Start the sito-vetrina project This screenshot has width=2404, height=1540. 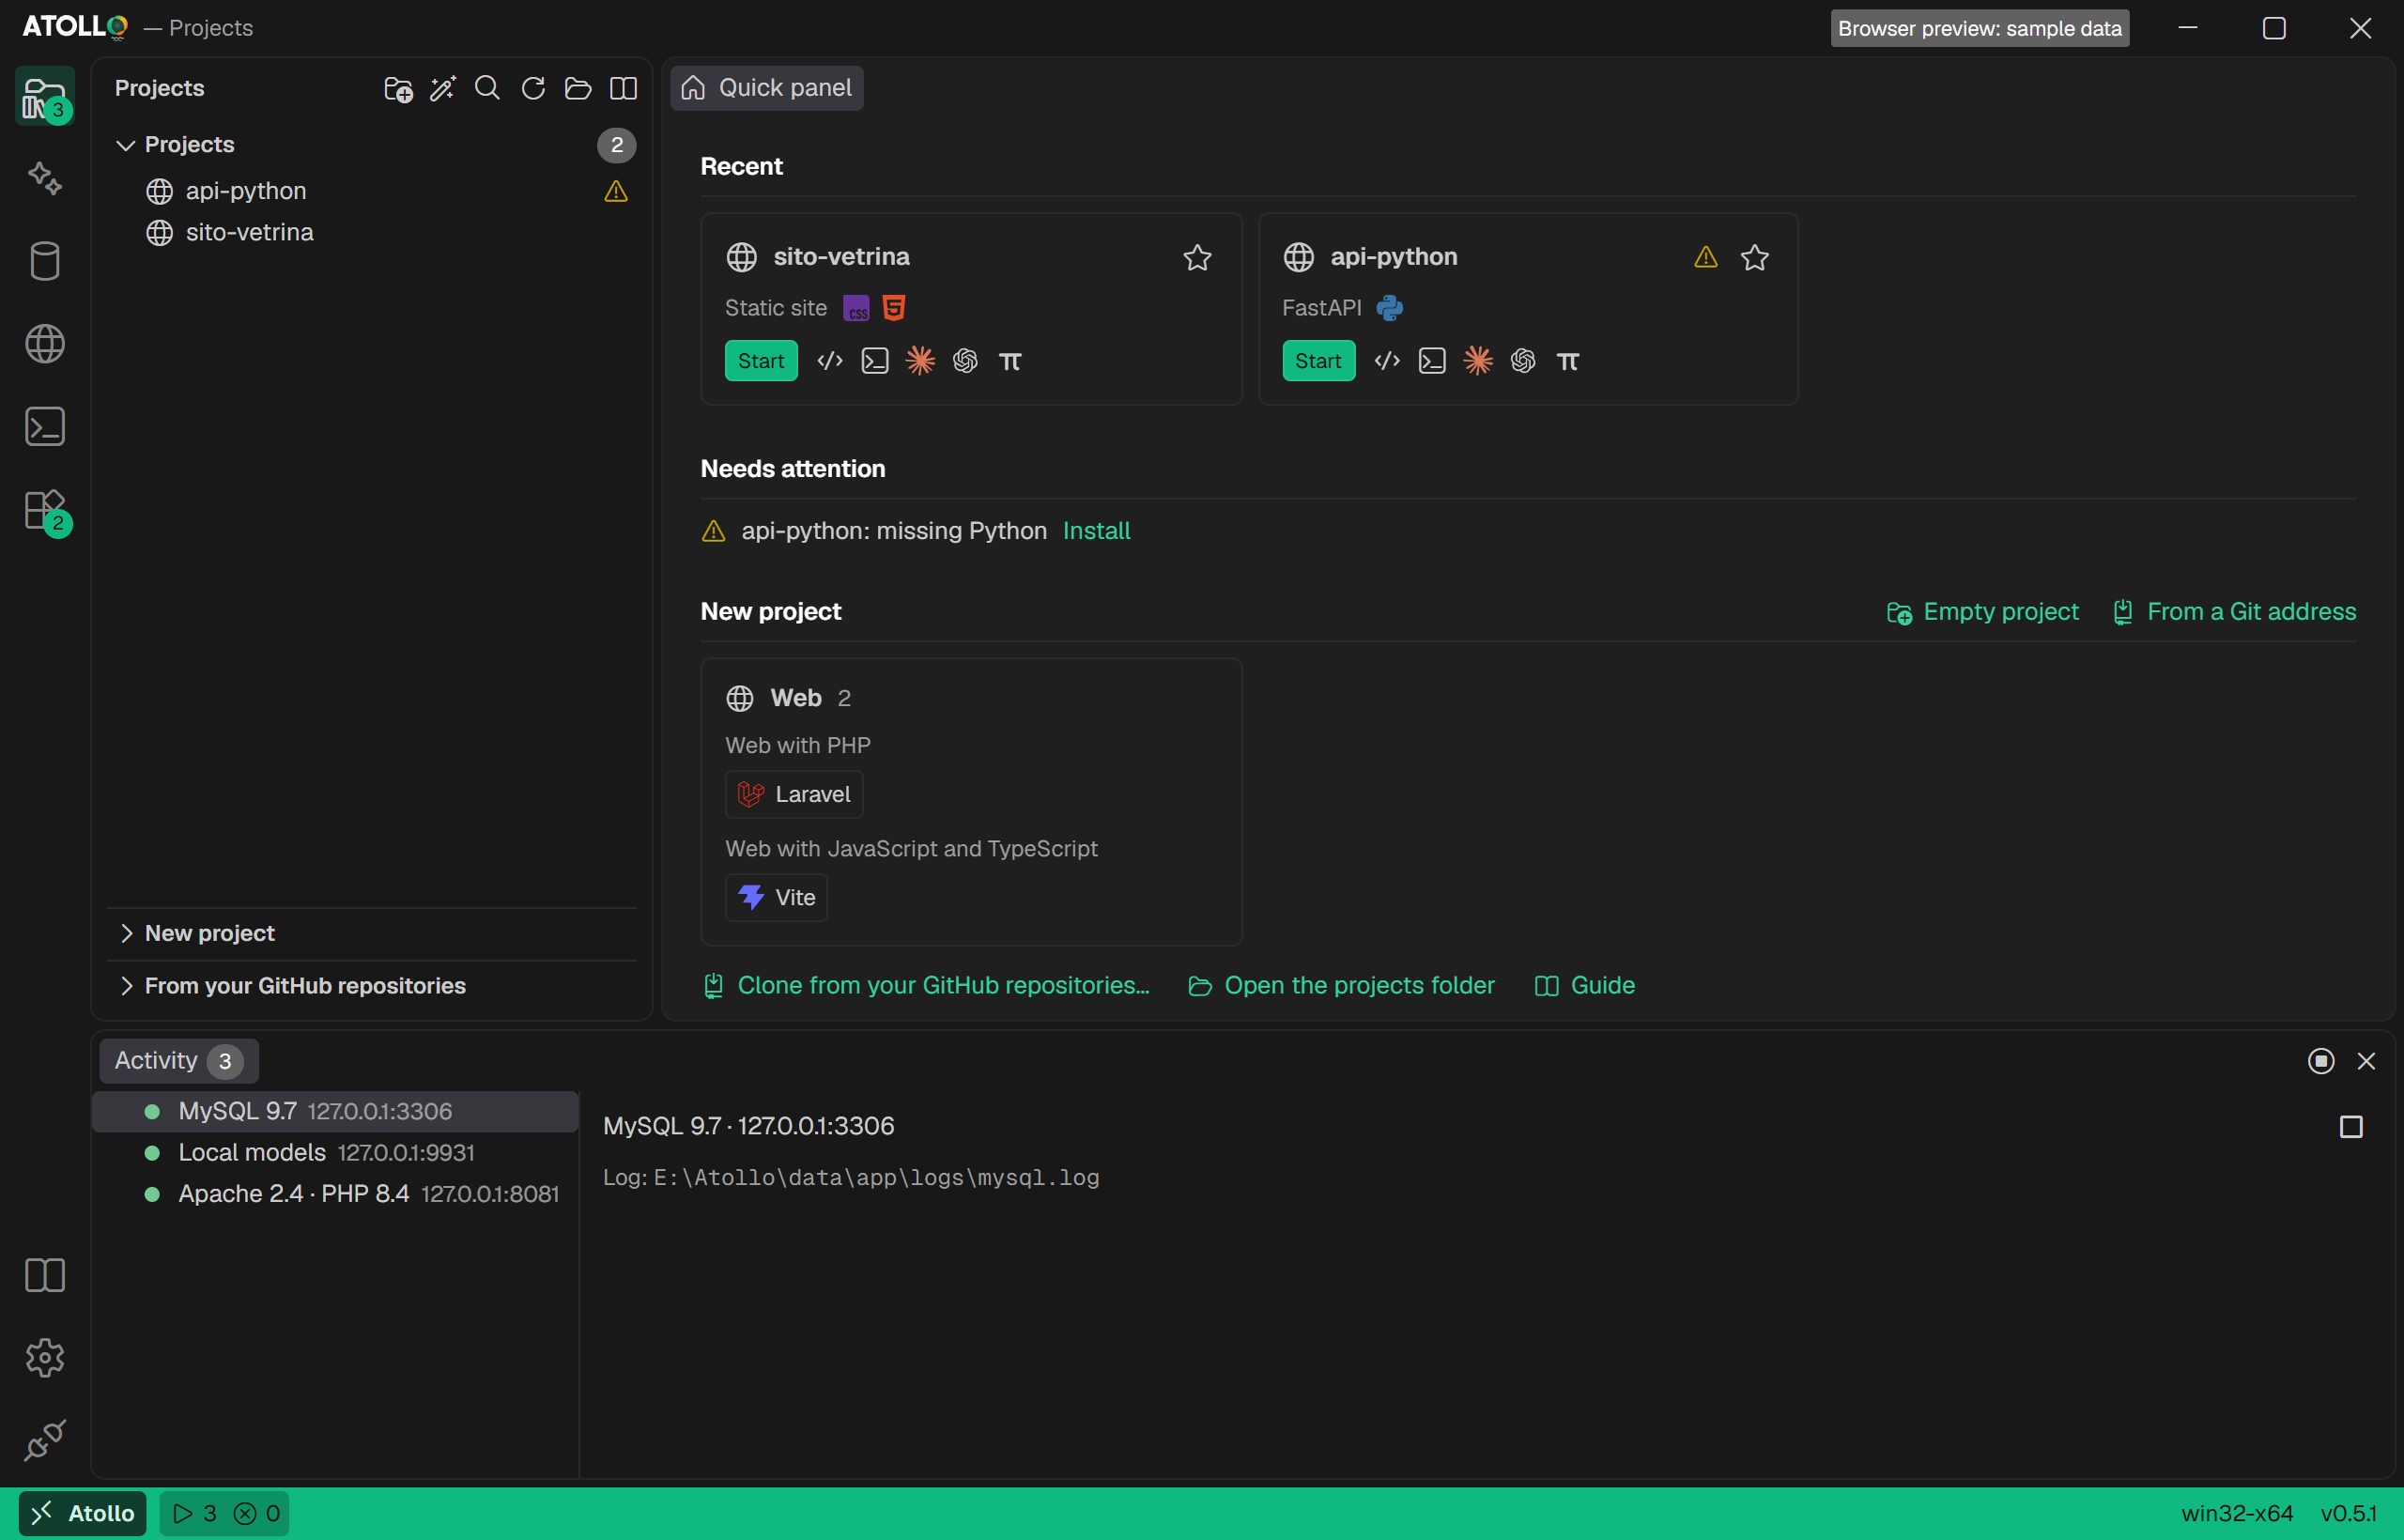[x=761, y=361]
